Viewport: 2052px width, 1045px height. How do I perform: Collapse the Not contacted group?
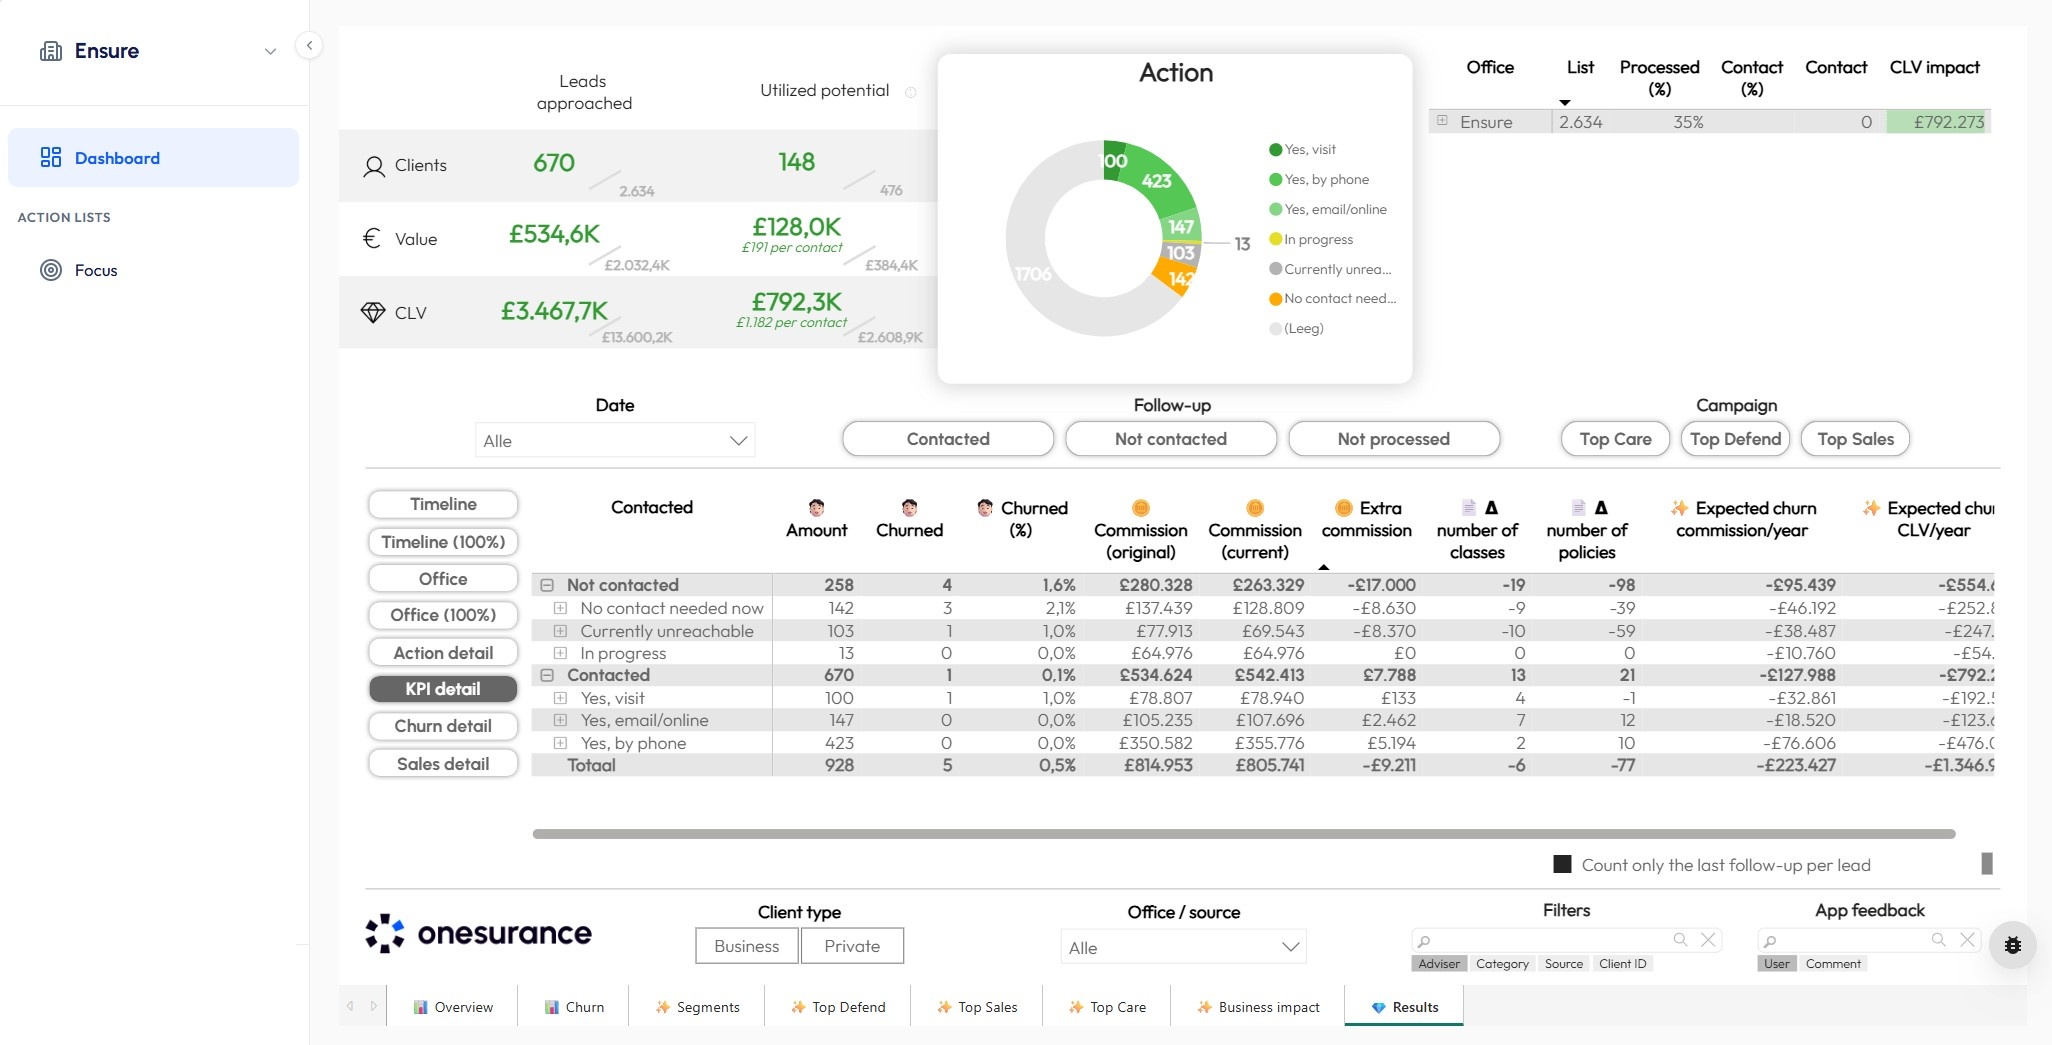click(x=546, y=585)
